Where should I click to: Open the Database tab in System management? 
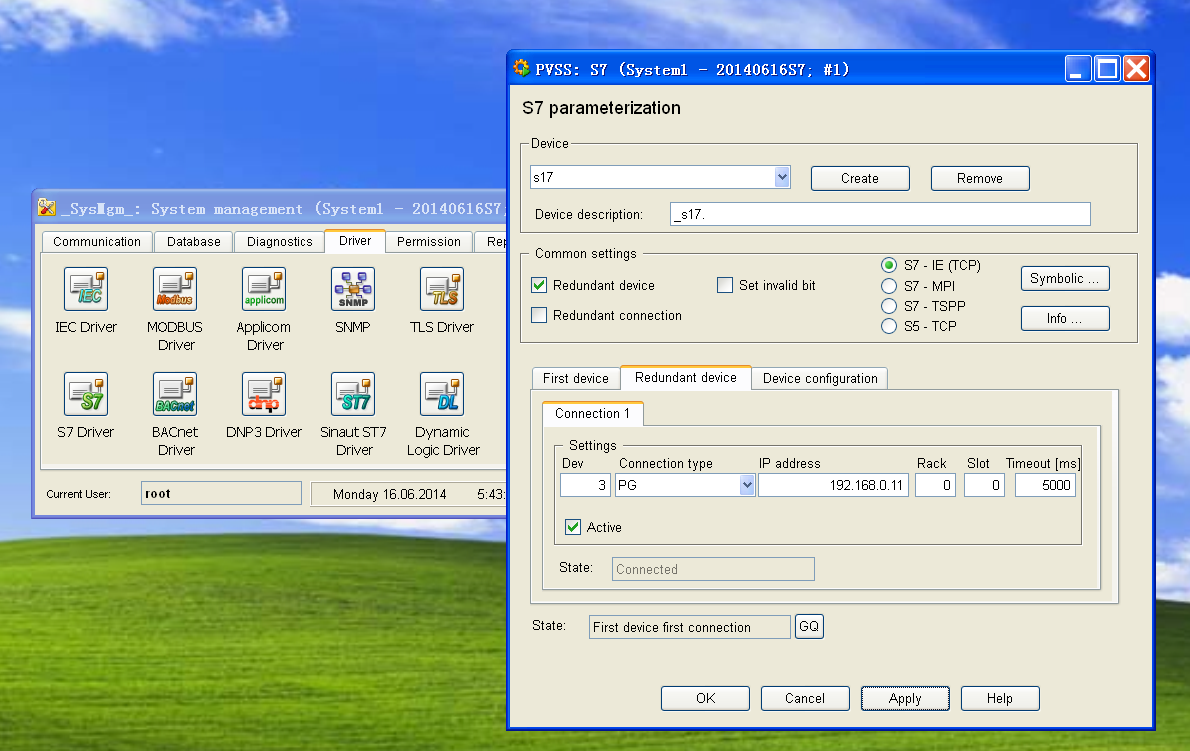[194, 241]
